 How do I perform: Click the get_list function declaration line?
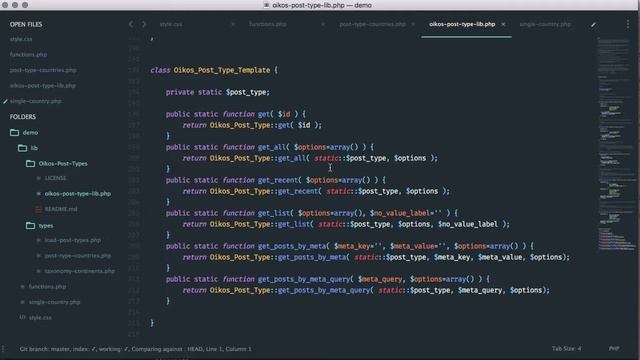coord(311,213)
